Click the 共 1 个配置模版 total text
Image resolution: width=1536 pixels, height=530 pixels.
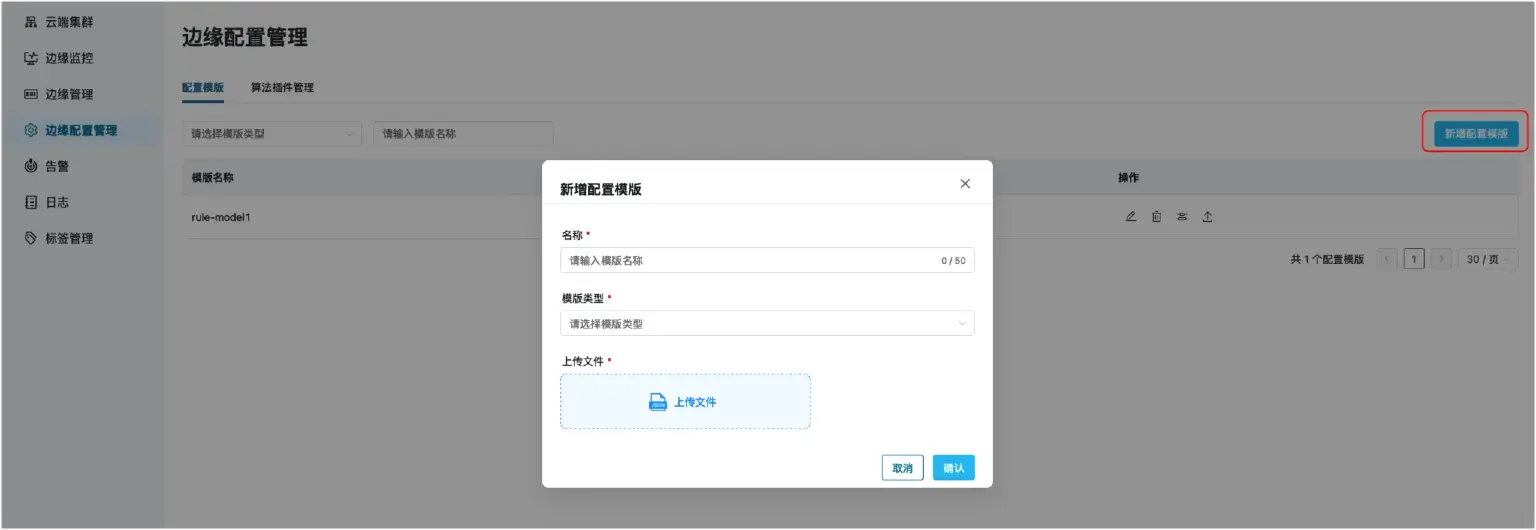point(1327,259)
